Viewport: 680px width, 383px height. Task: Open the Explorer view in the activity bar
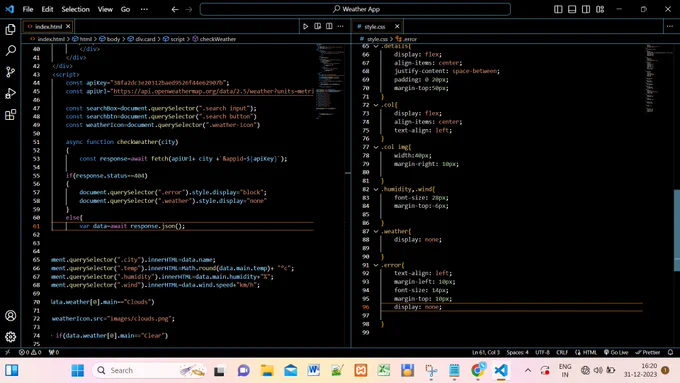10,29
